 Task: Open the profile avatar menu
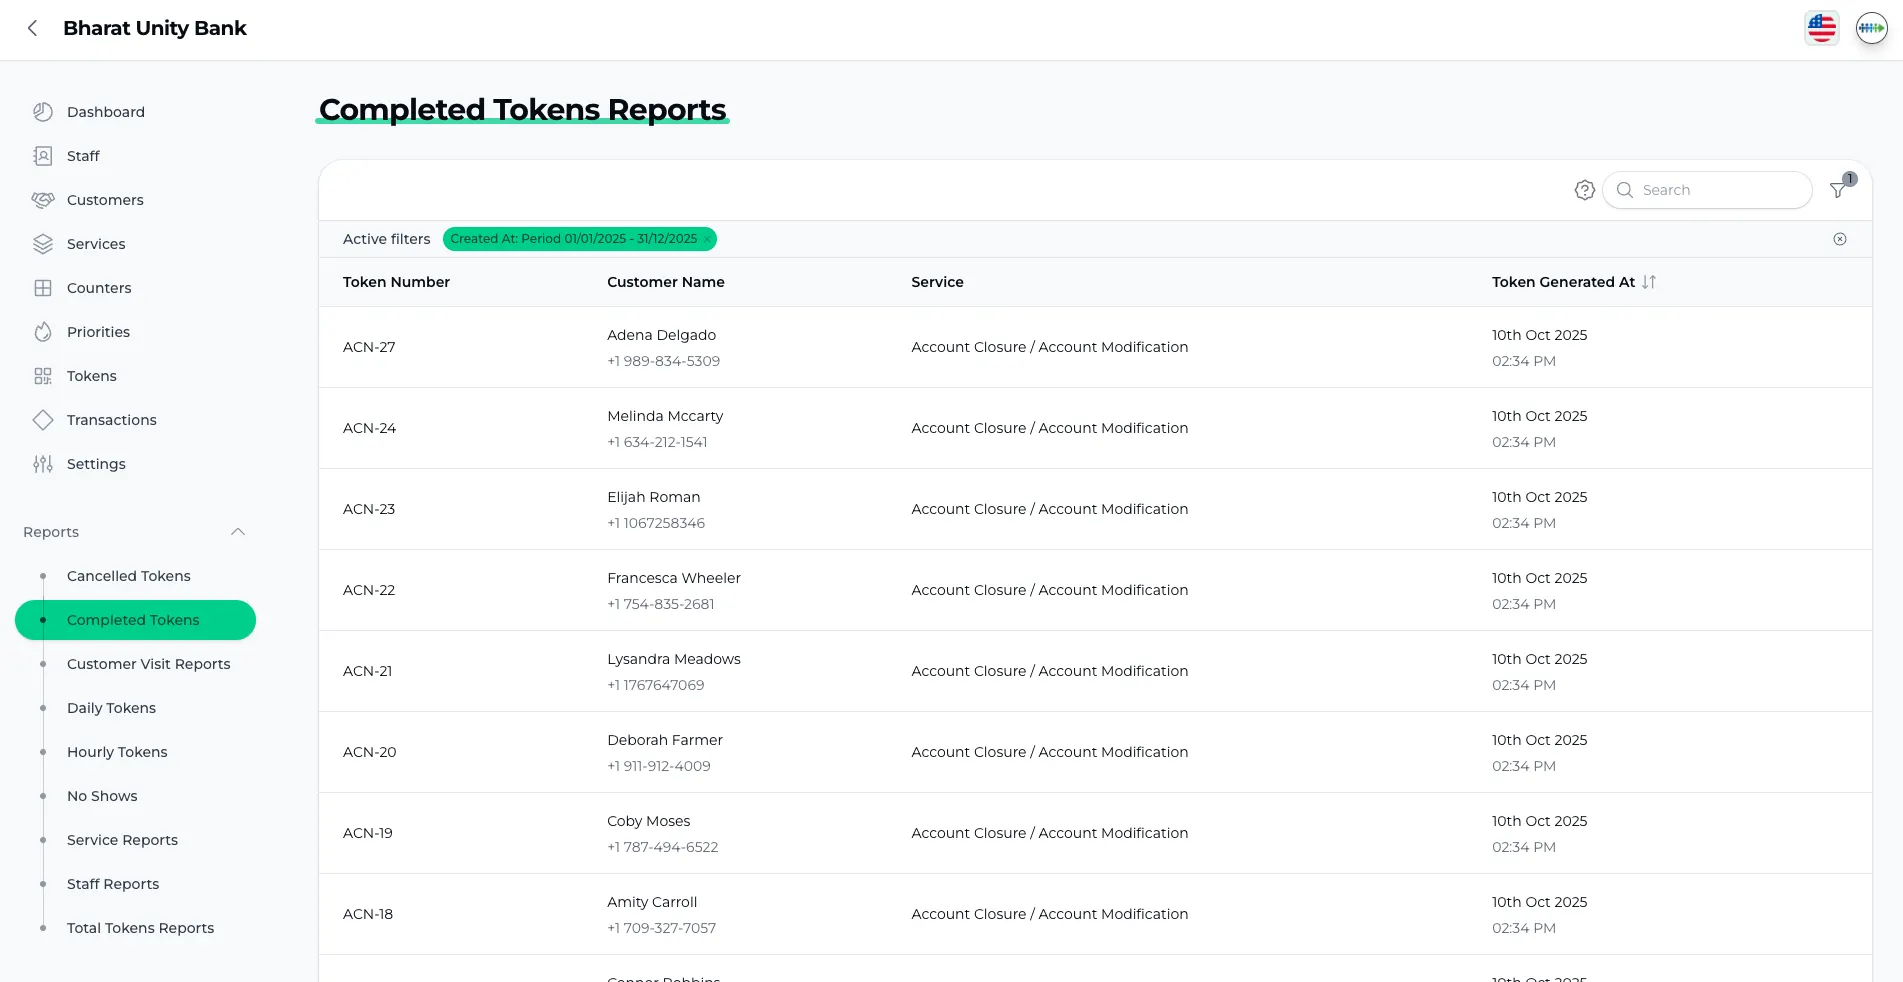pyautogui.click(x=1870, y=28)
